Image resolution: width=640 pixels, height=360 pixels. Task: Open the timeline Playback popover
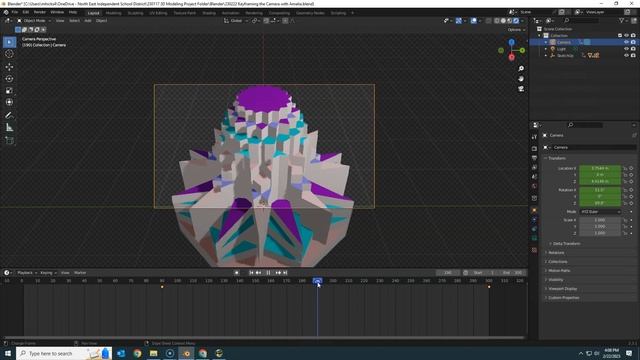[27, 273]
